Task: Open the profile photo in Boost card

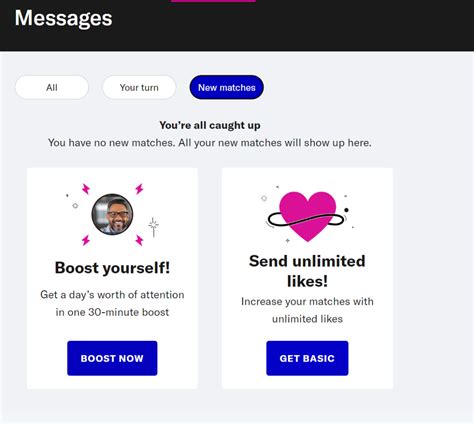Action: coord(112,214)
